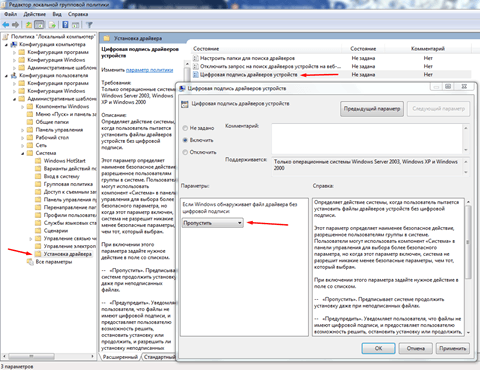Screen dimensions: 480x370
Task: Expand the Компоненты Windows tree node
Action: pyautogui.click(x=23, y=107)
